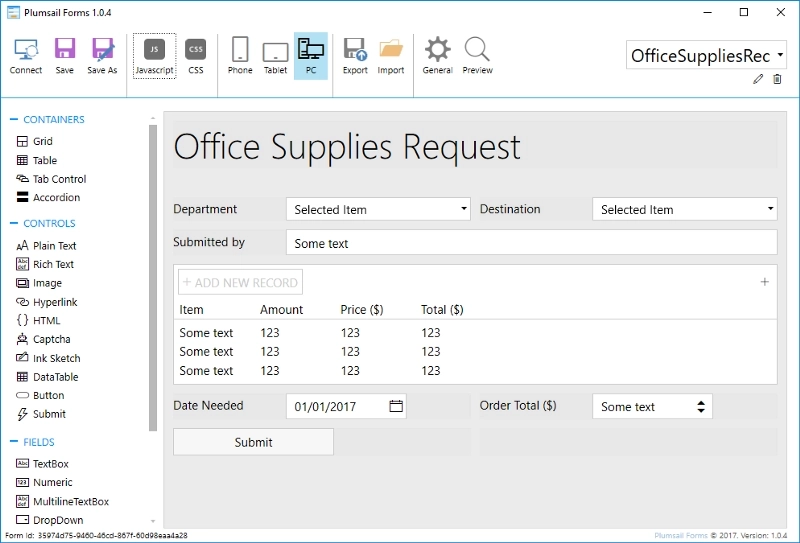
Task: Choose the Button control
Action: click(x=40, y=396)
